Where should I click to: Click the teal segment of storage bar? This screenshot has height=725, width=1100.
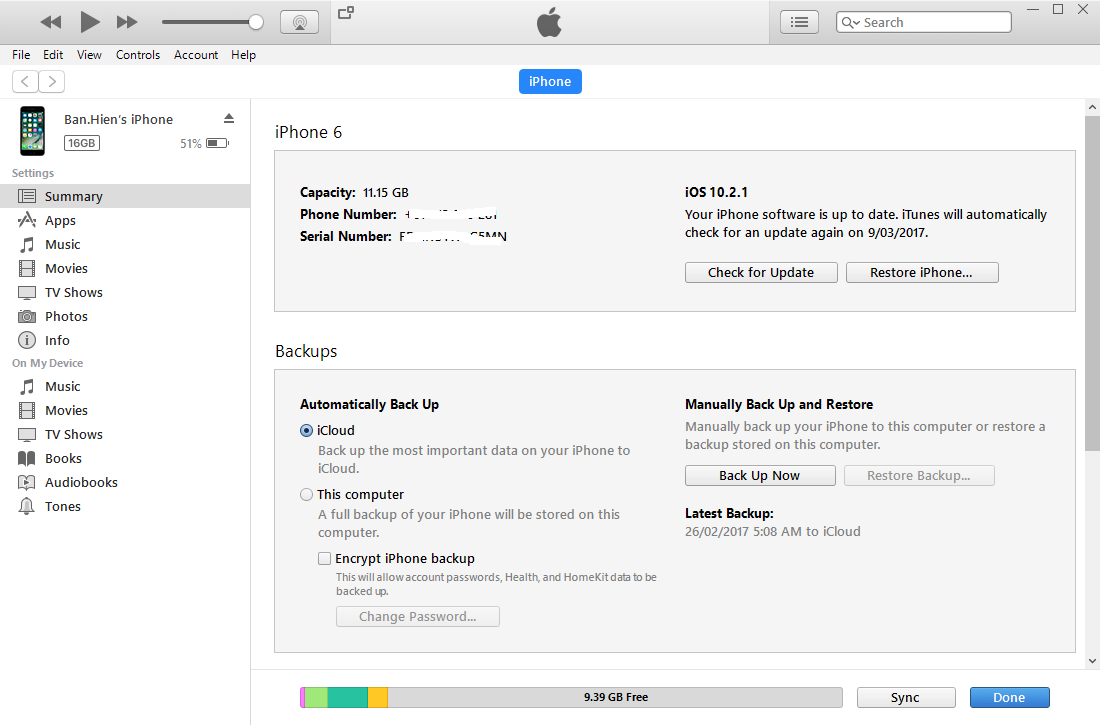click(x=347, y=697)
